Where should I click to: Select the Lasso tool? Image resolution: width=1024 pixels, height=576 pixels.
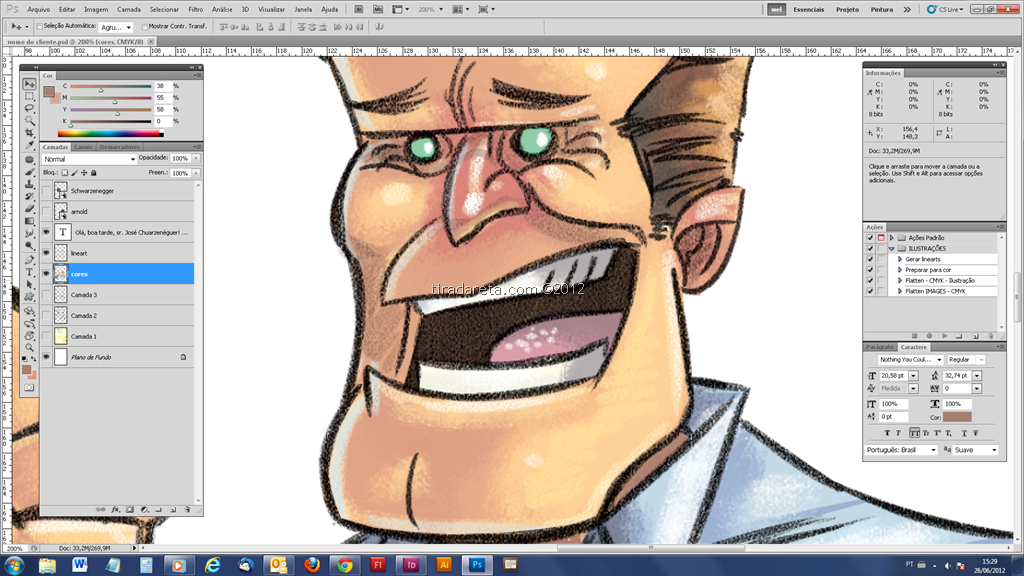pyautogui.click(x=29, y=108)
